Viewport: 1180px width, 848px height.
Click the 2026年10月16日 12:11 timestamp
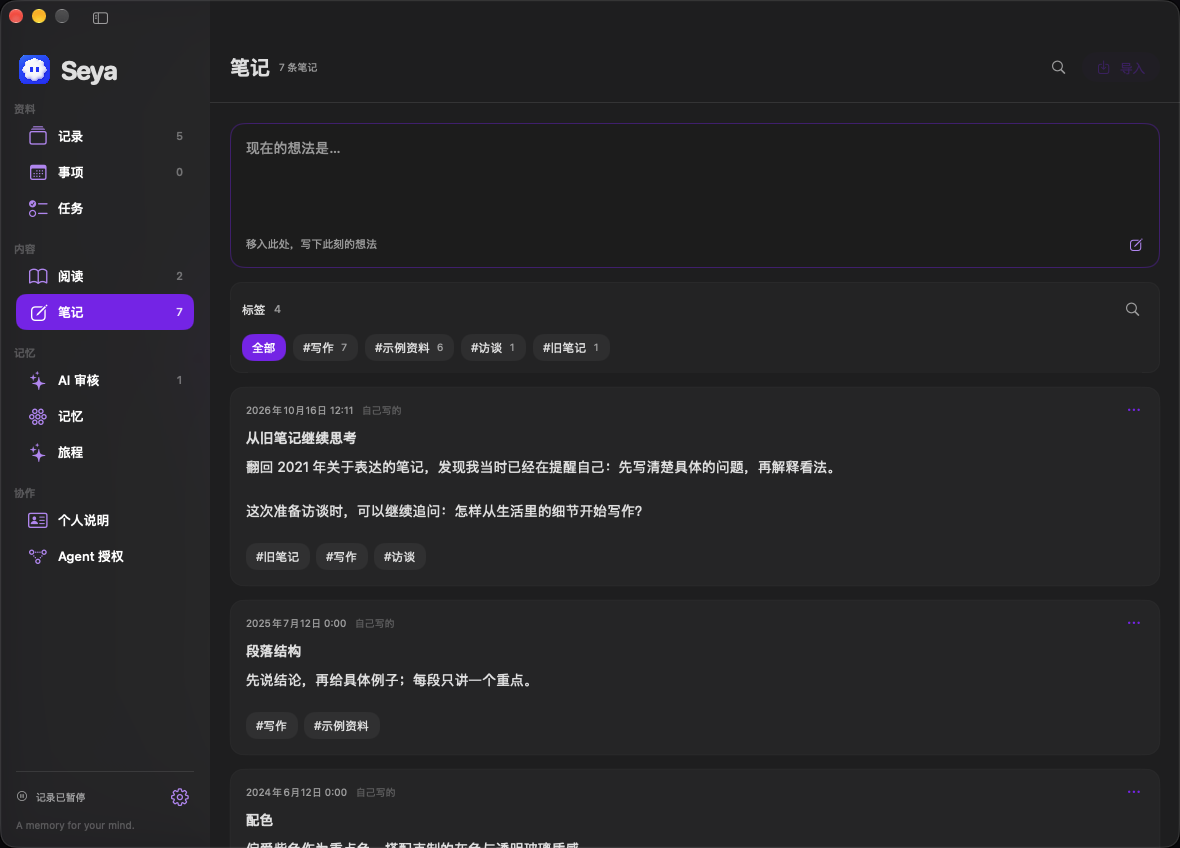pos(300,410)
